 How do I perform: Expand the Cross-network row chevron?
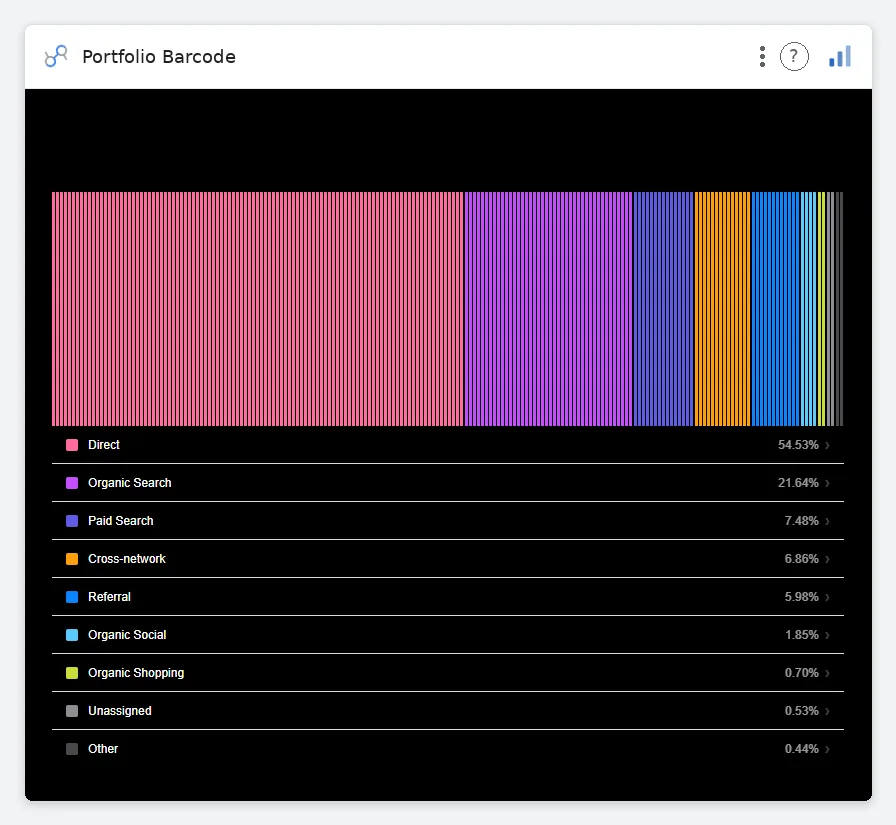point(827,559)
